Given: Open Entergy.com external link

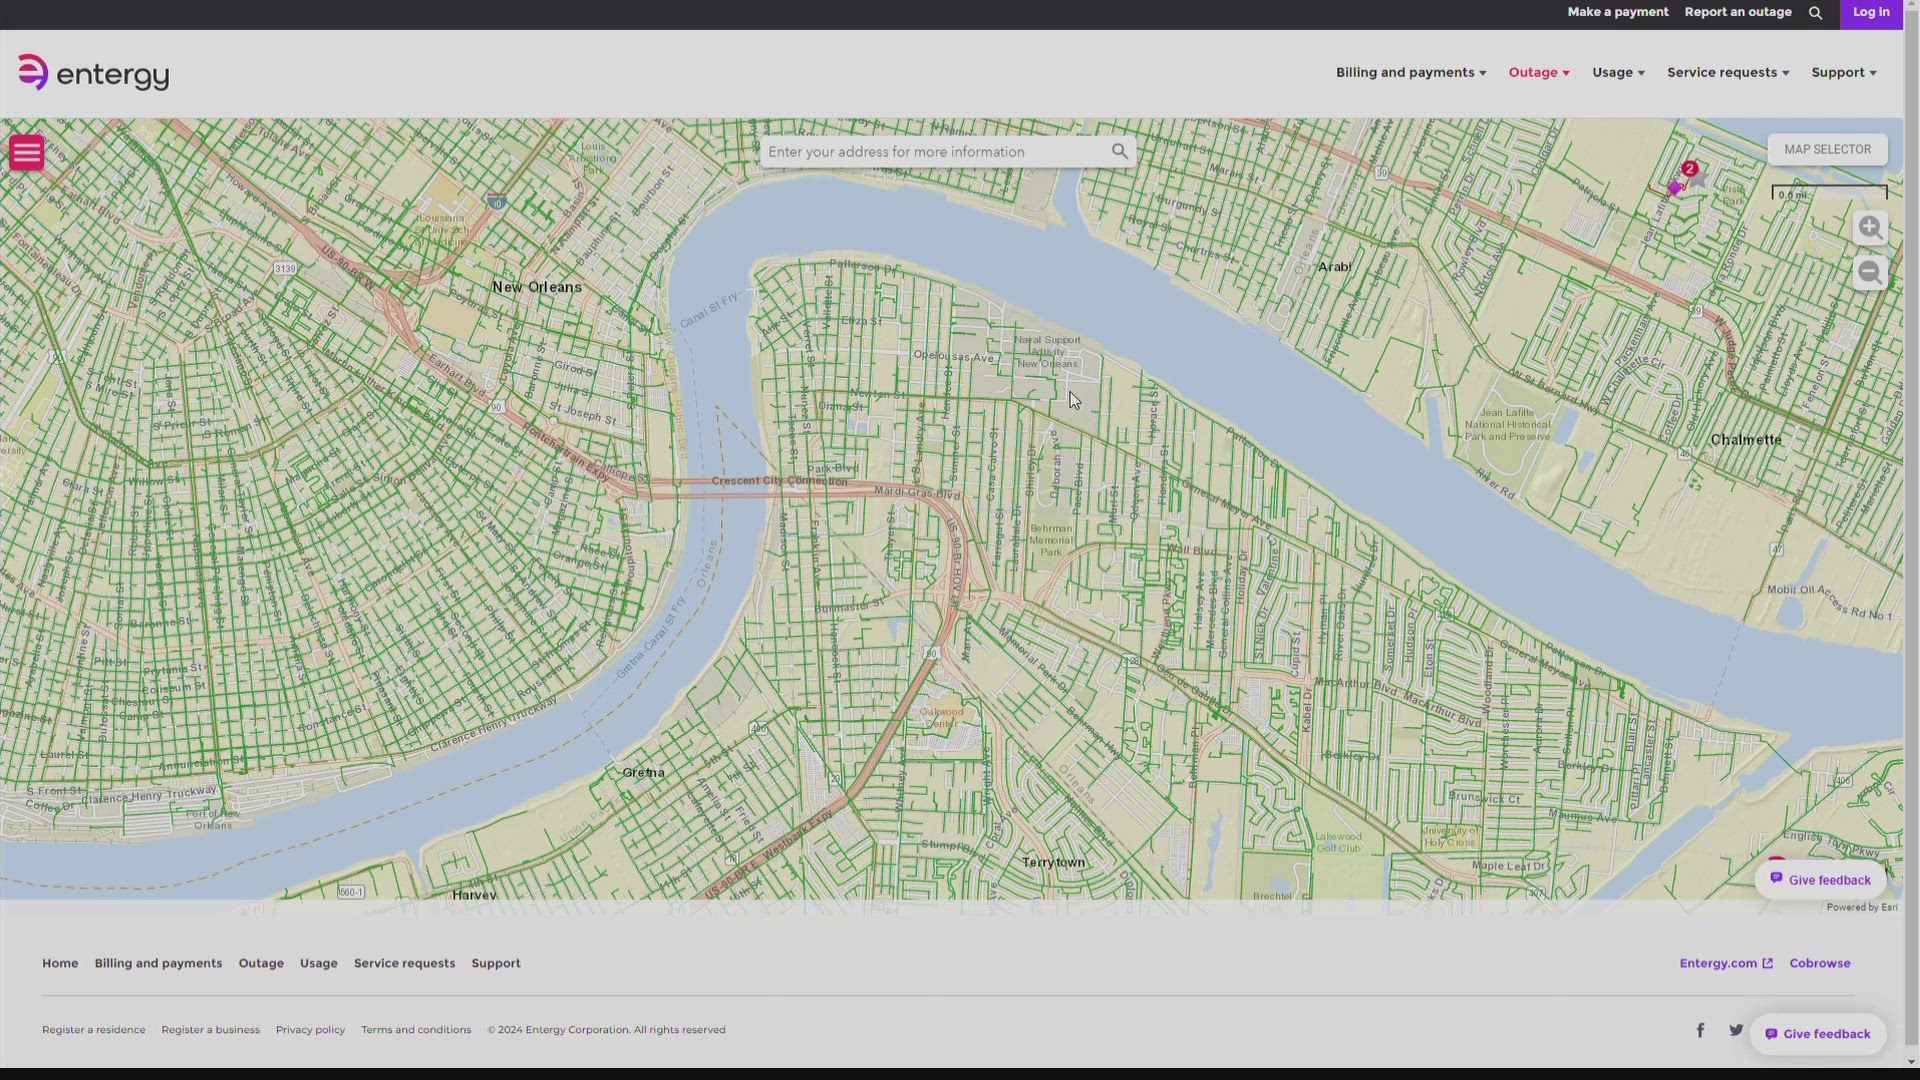Looking at the screenshot, I should (x=1726, y=963).
